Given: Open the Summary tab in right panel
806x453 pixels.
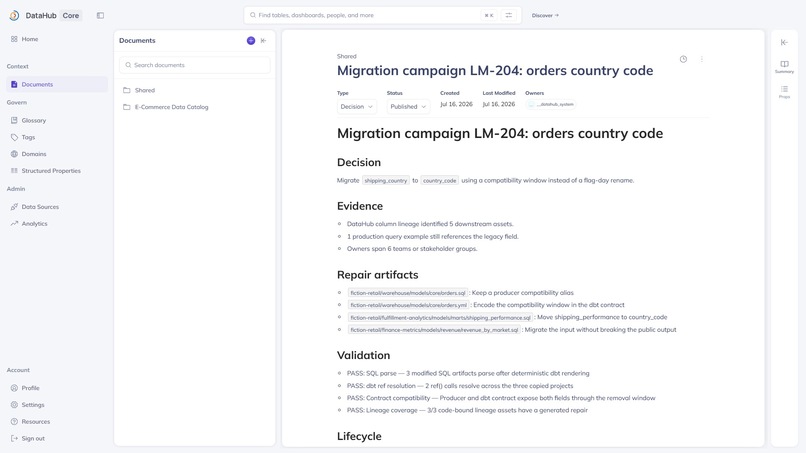Looking at the screenshot, I should (x=784, y=67).
